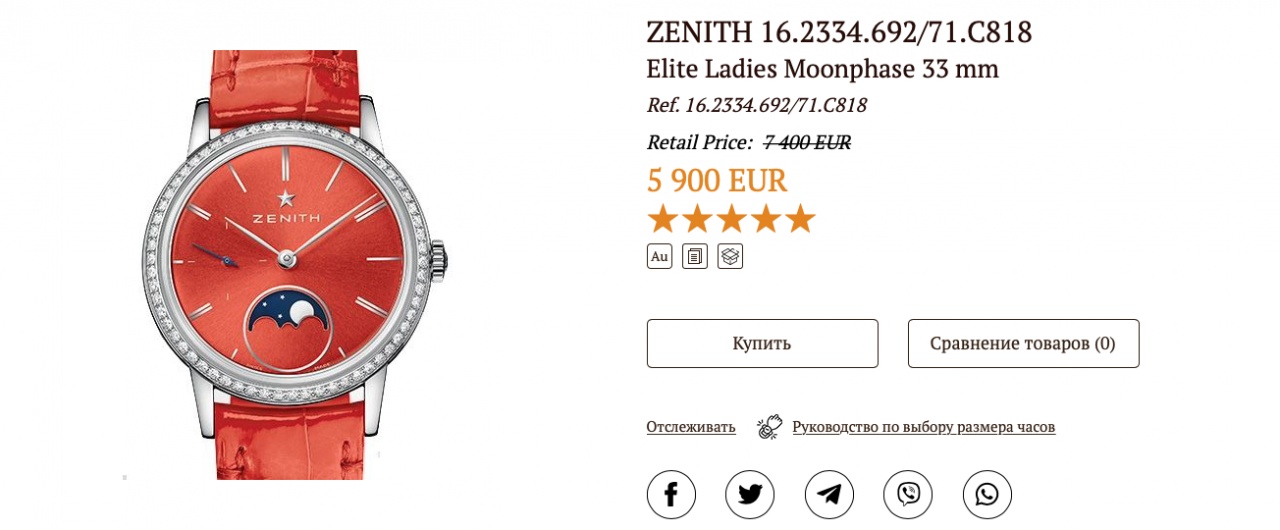
Task: Click the open box included icon
Action: tap(730, 256)
